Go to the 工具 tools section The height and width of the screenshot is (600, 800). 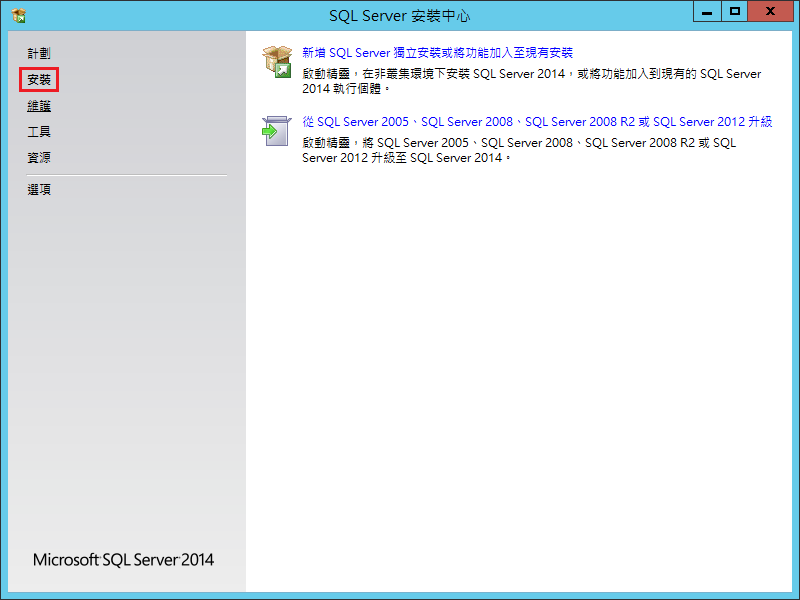click(37, 130)
